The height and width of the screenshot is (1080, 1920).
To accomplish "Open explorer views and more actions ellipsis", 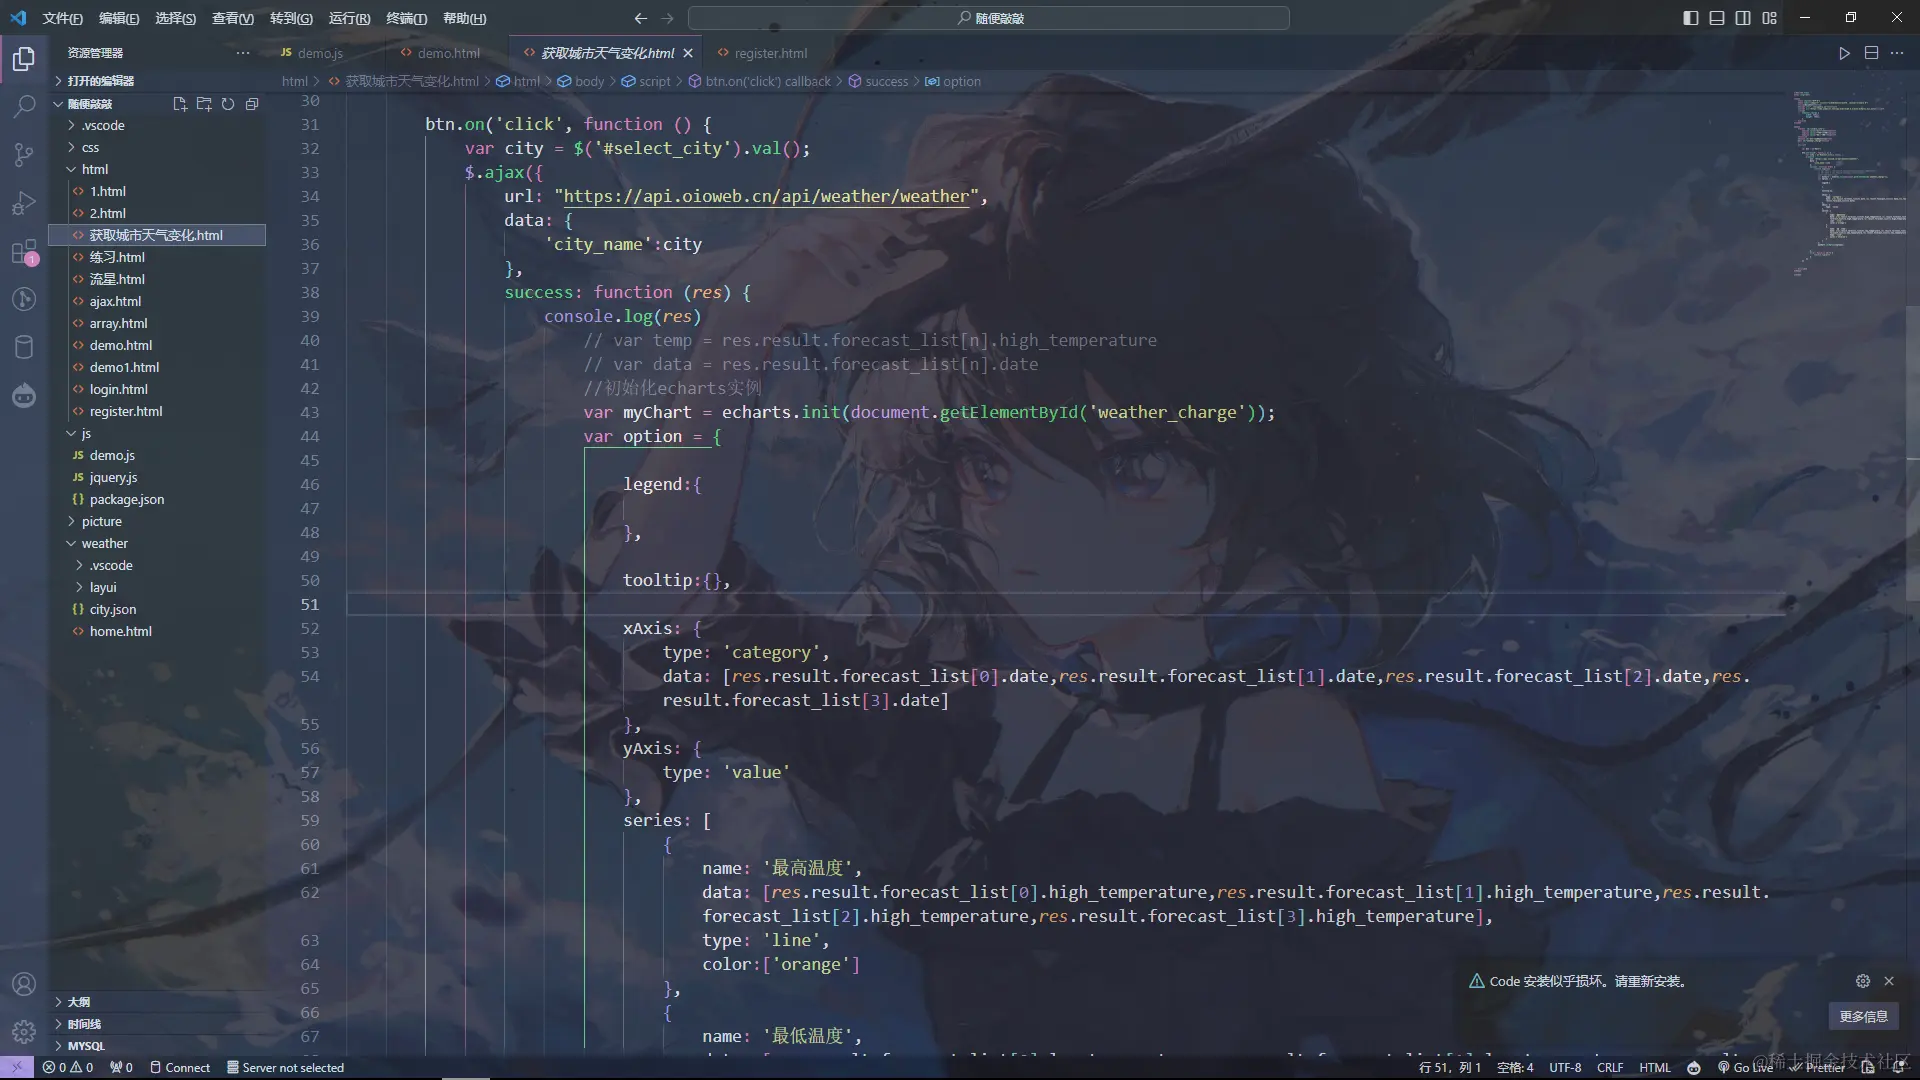I will tap(243, 53).
